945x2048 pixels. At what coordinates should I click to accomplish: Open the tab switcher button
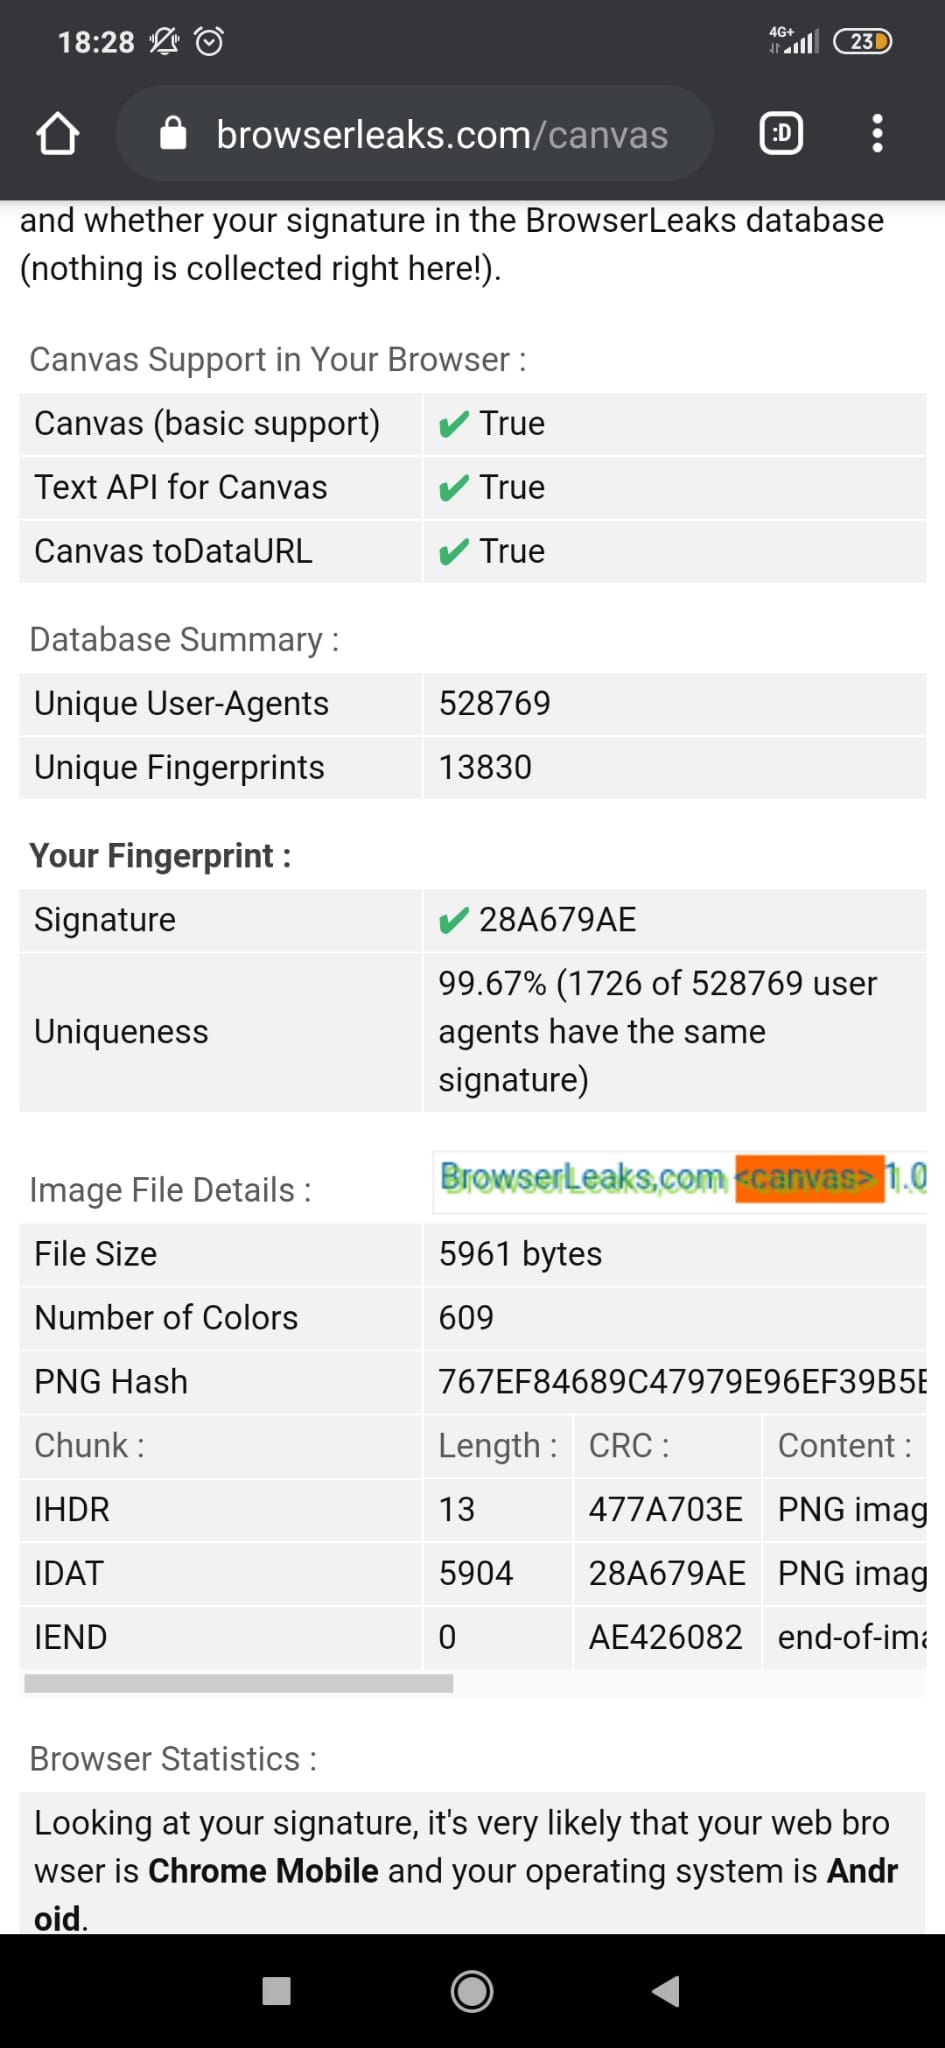click(x=781, y=133)
